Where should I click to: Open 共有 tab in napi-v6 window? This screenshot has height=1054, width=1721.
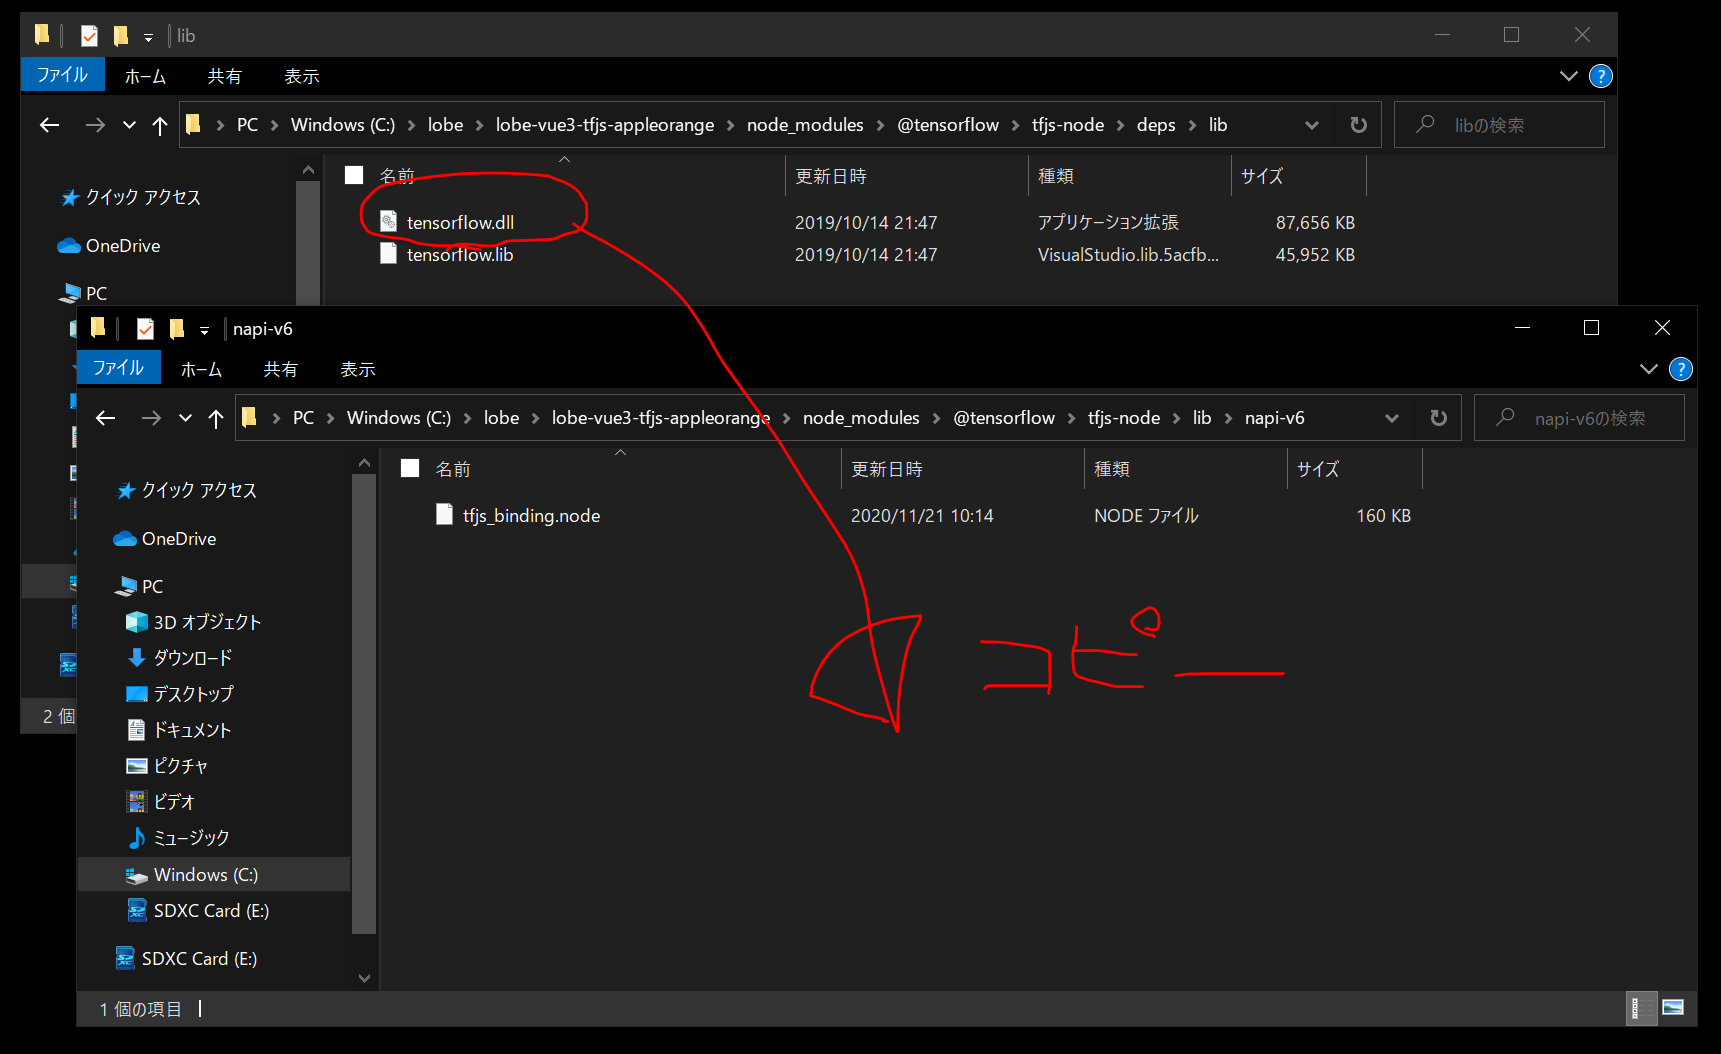[280, 369]
